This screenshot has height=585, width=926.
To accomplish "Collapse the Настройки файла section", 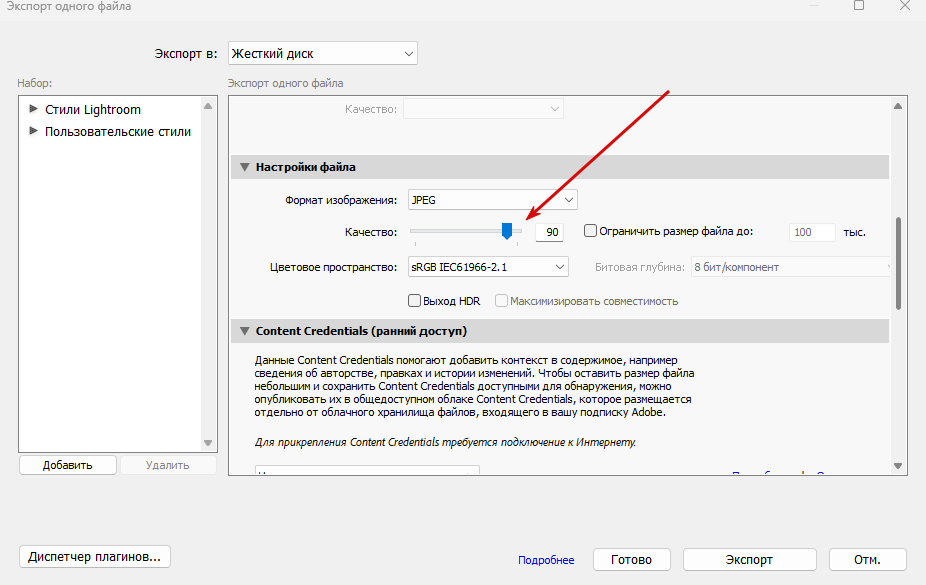I will (x=244, y=167).
